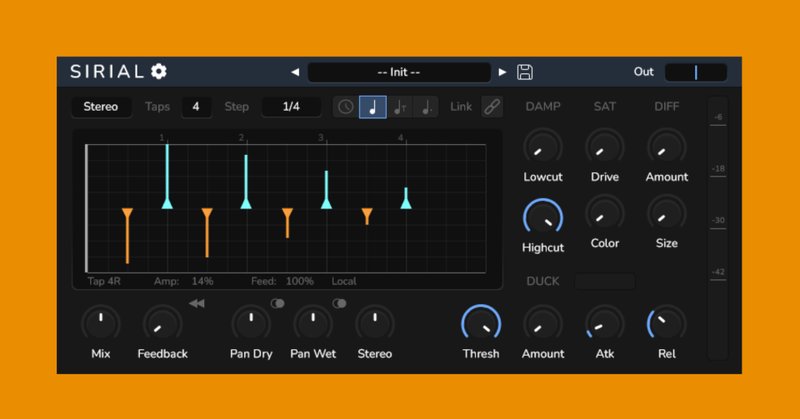Viewport: 800px width, 419px height.
Task: Select the dotted note sync mode
Action: coord(426,107)
